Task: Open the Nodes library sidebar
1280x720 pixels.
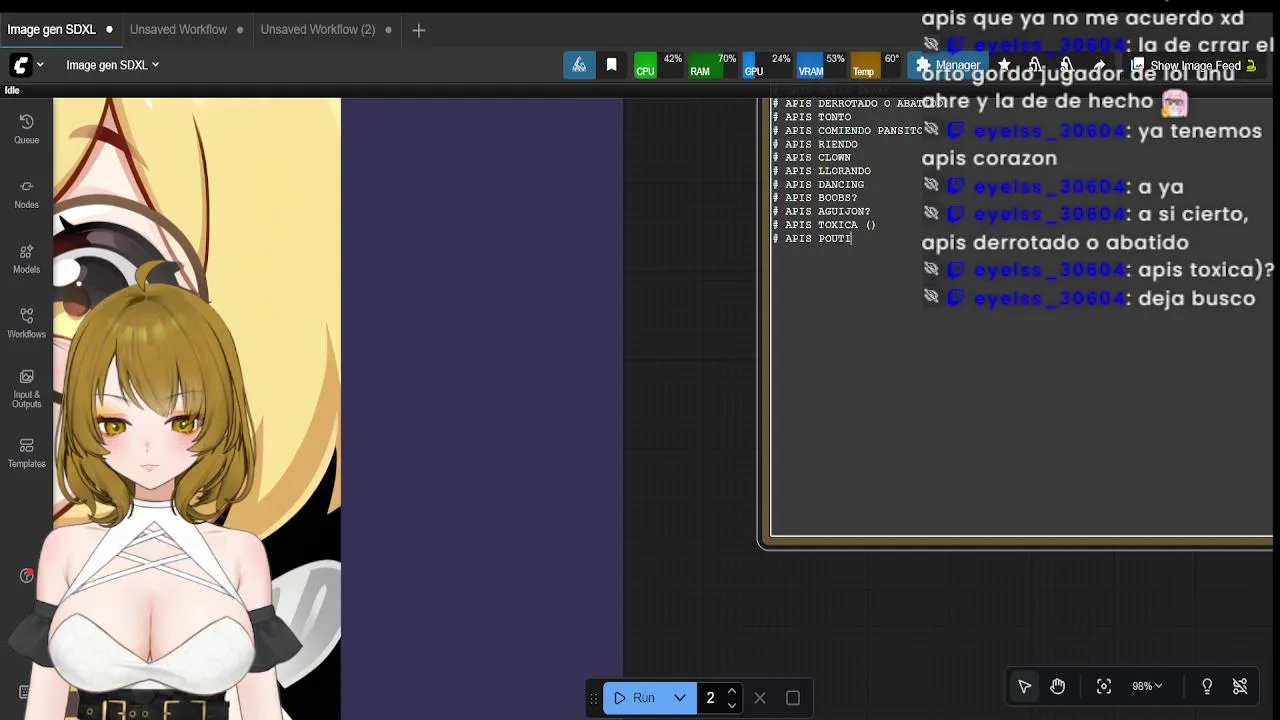Action: coord(27,194)
